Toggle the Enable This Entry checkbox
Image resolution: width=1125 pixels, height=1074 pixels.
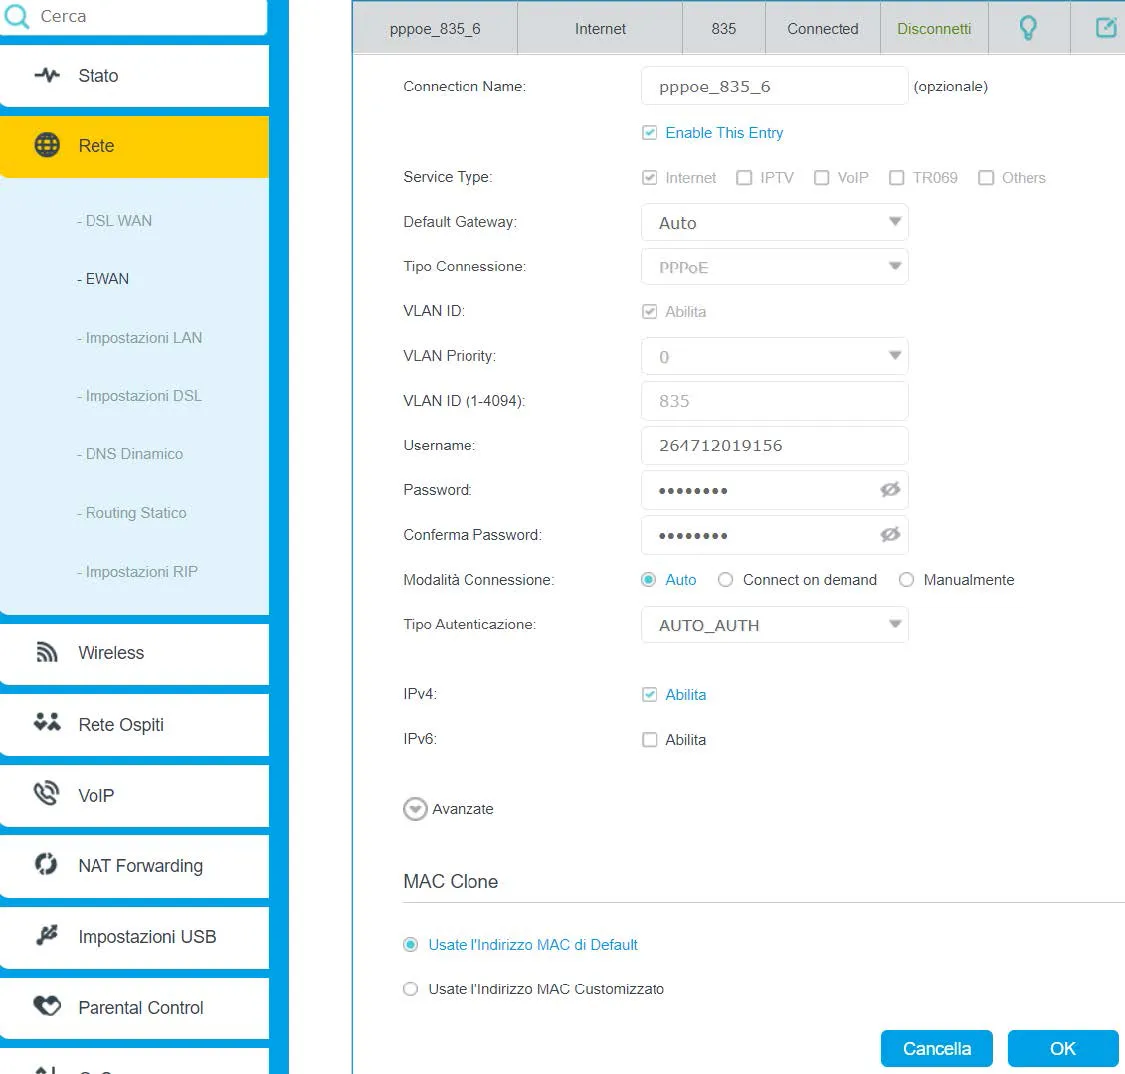point(650,133)
